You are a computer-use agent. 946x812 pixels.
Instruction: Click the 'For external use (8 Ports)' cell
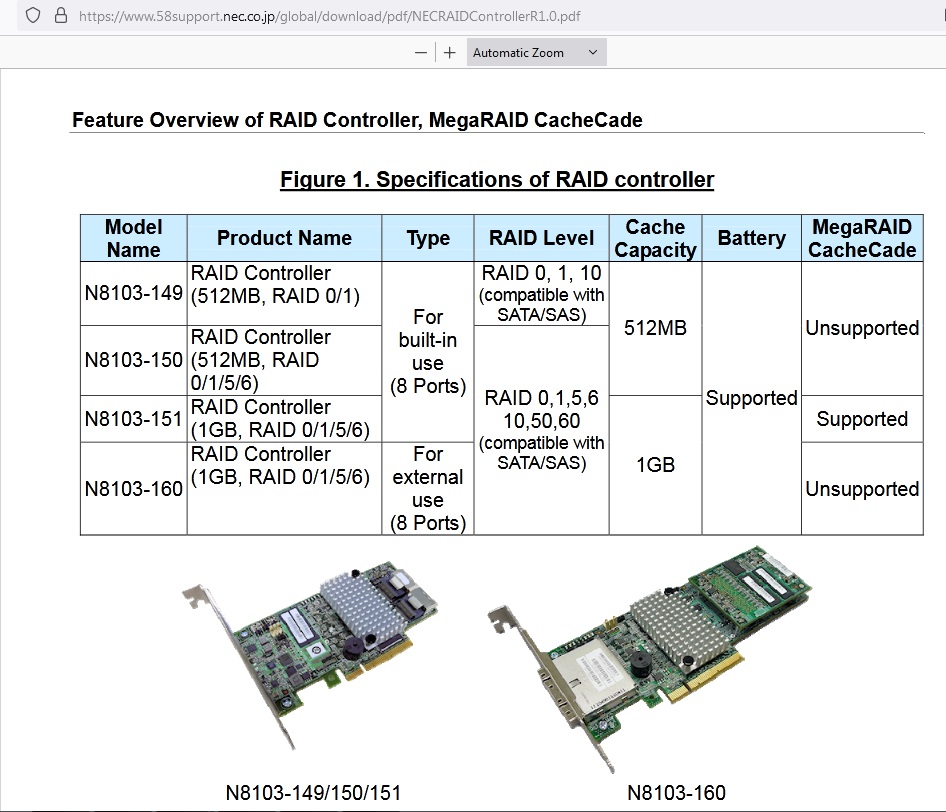(x=428, y=489)
